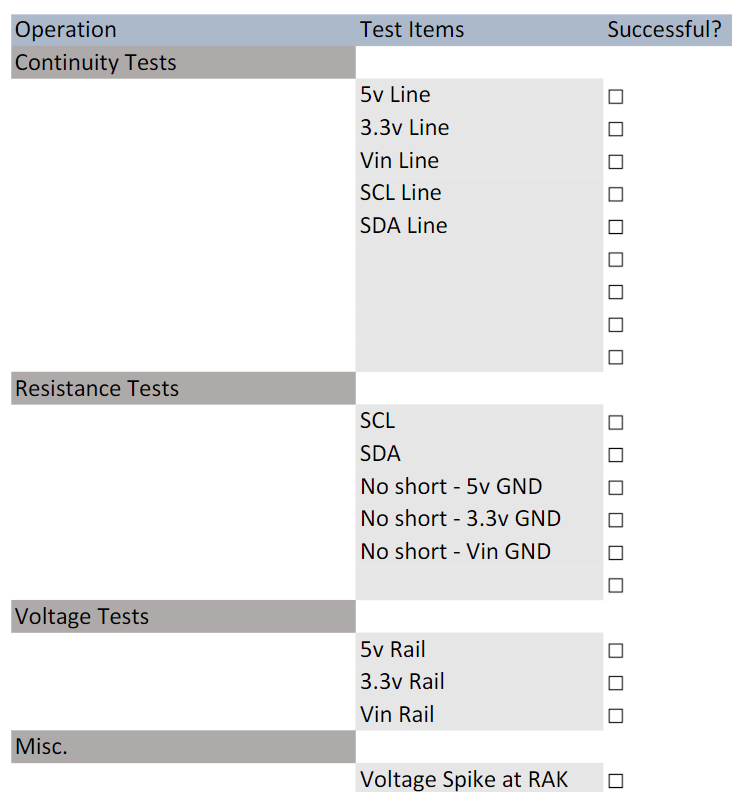Click the Successful? column header

click(664, 30)
